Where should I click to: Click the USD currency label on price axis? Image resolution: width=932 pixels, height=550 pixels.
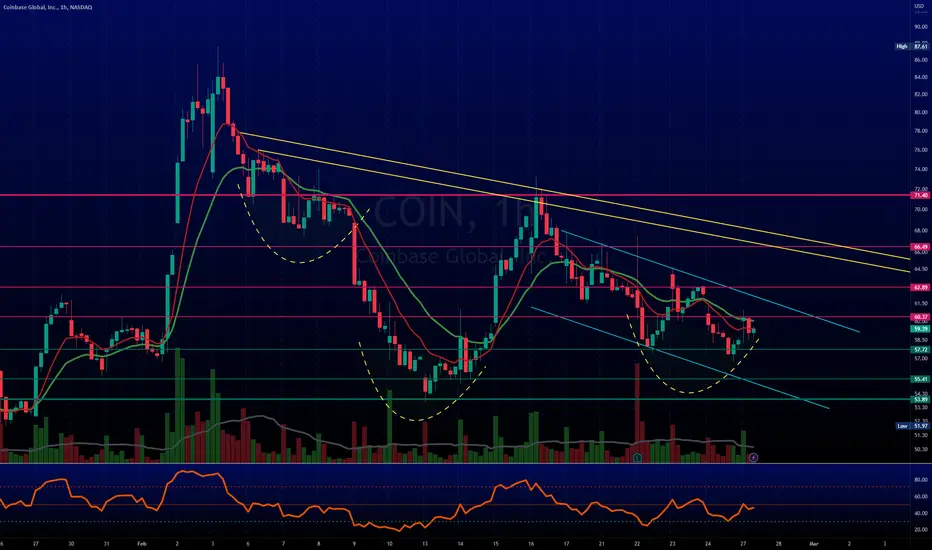pos(919,6)
